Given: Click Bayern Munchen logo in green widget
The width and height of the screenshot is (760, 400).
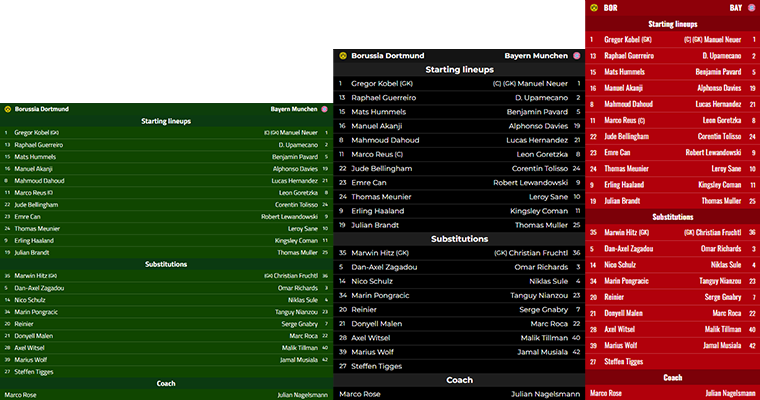Looking at the screenshot, I should click(325, 109).
